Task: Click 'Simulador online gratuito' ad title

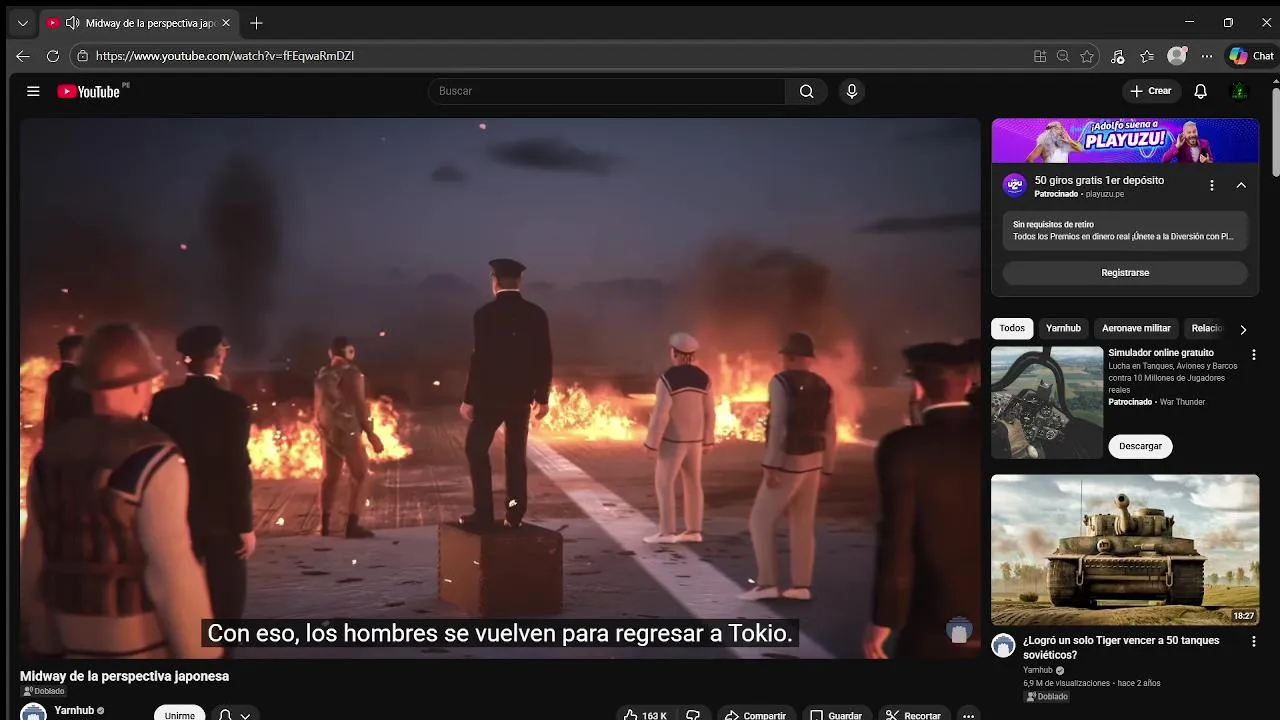Action: click(x=1161, y=353)
